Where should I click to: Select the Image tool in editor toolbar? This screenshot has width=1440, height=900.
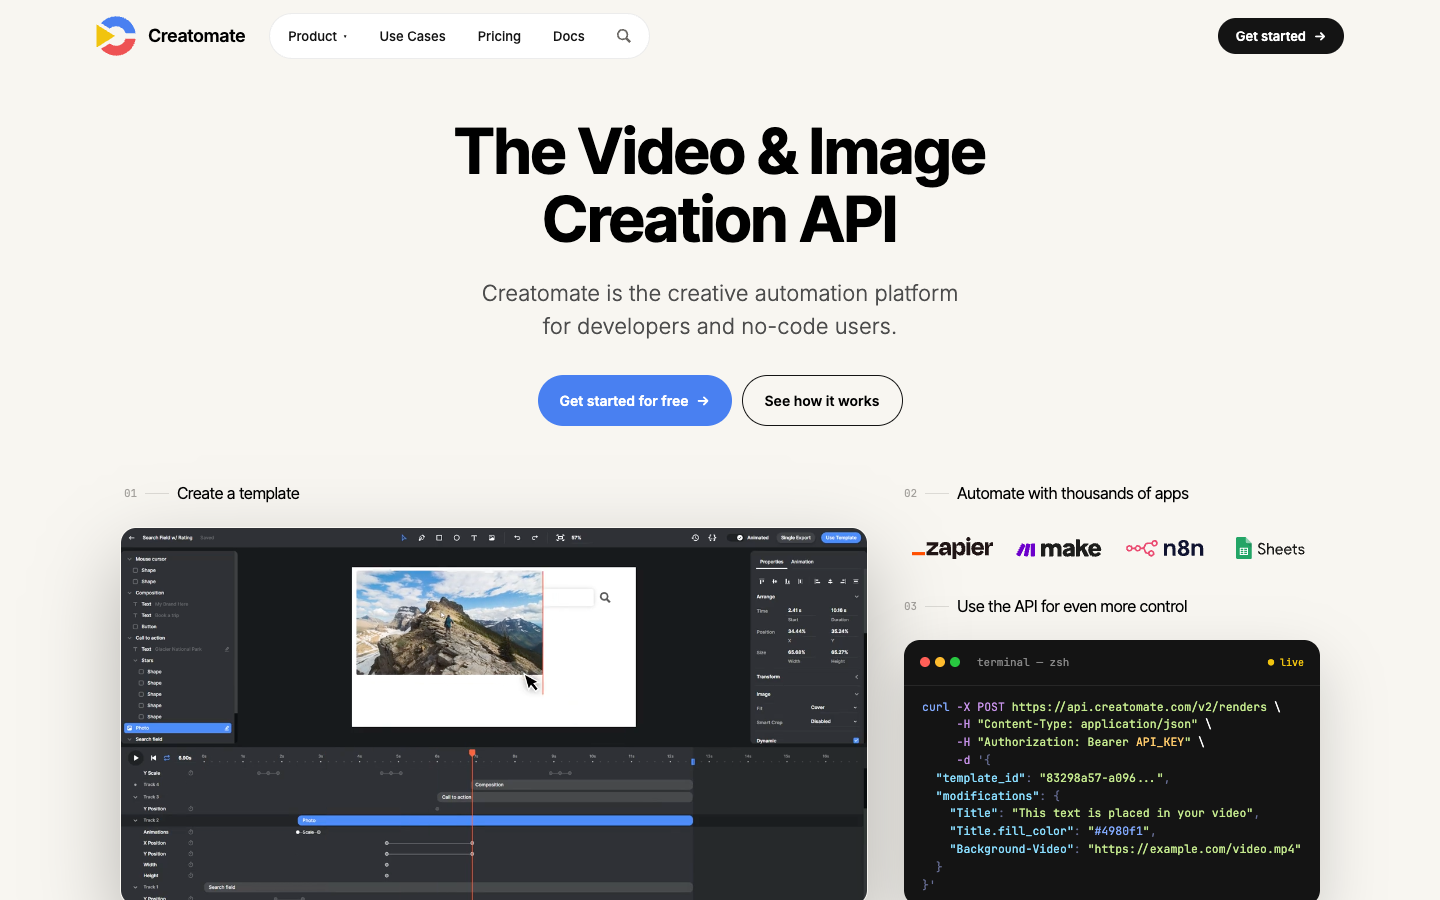pyautogui.click(x=492, y=538)
